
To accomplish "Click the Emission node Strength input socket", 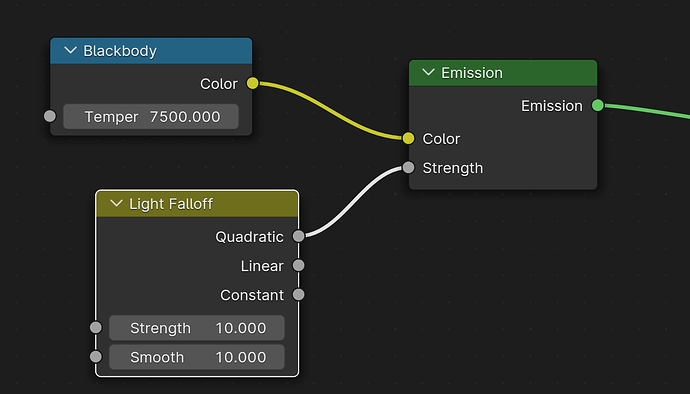I will (x=408, y=167).
